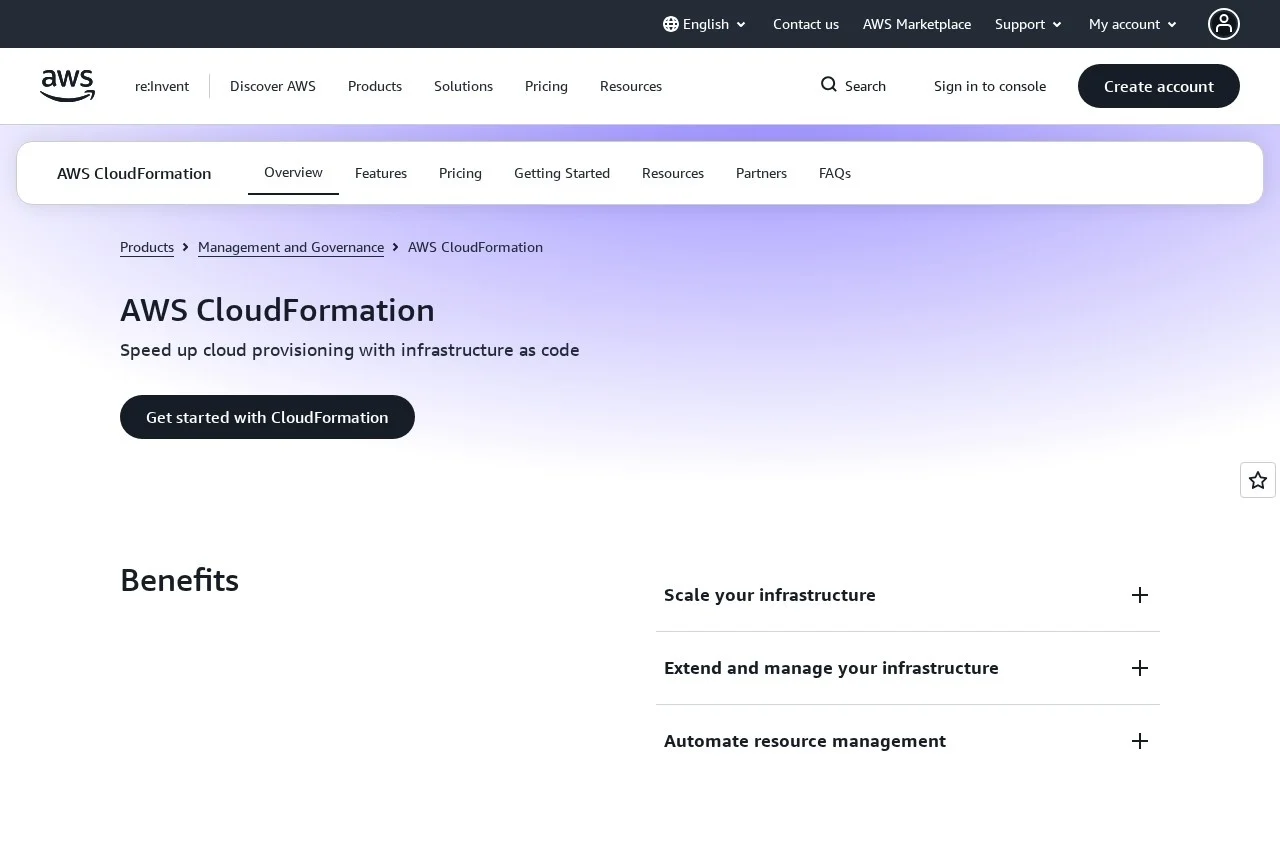
Task: Click the globe language icon
Action: pyautogui.click(x=671, y=24)
